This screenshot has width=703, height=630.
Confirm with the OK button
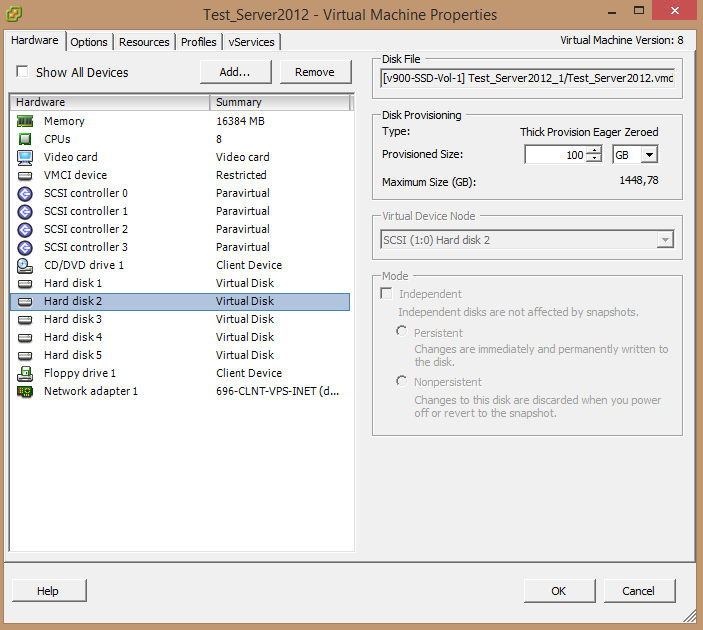[x=559, y=591]
